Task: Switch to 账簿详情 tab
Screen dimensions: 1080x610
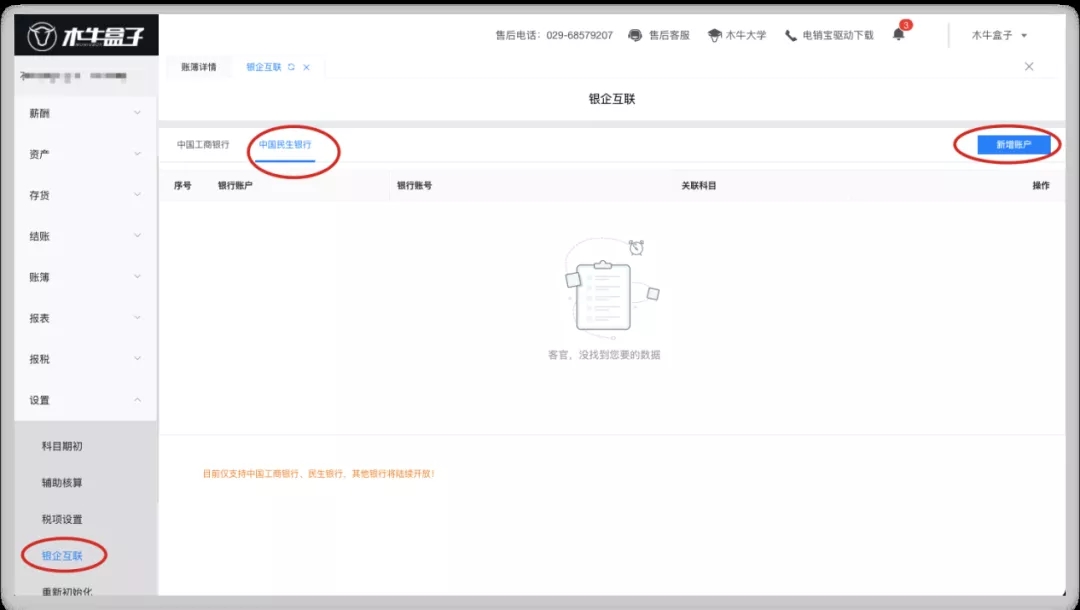Action: tap(198, 67)
